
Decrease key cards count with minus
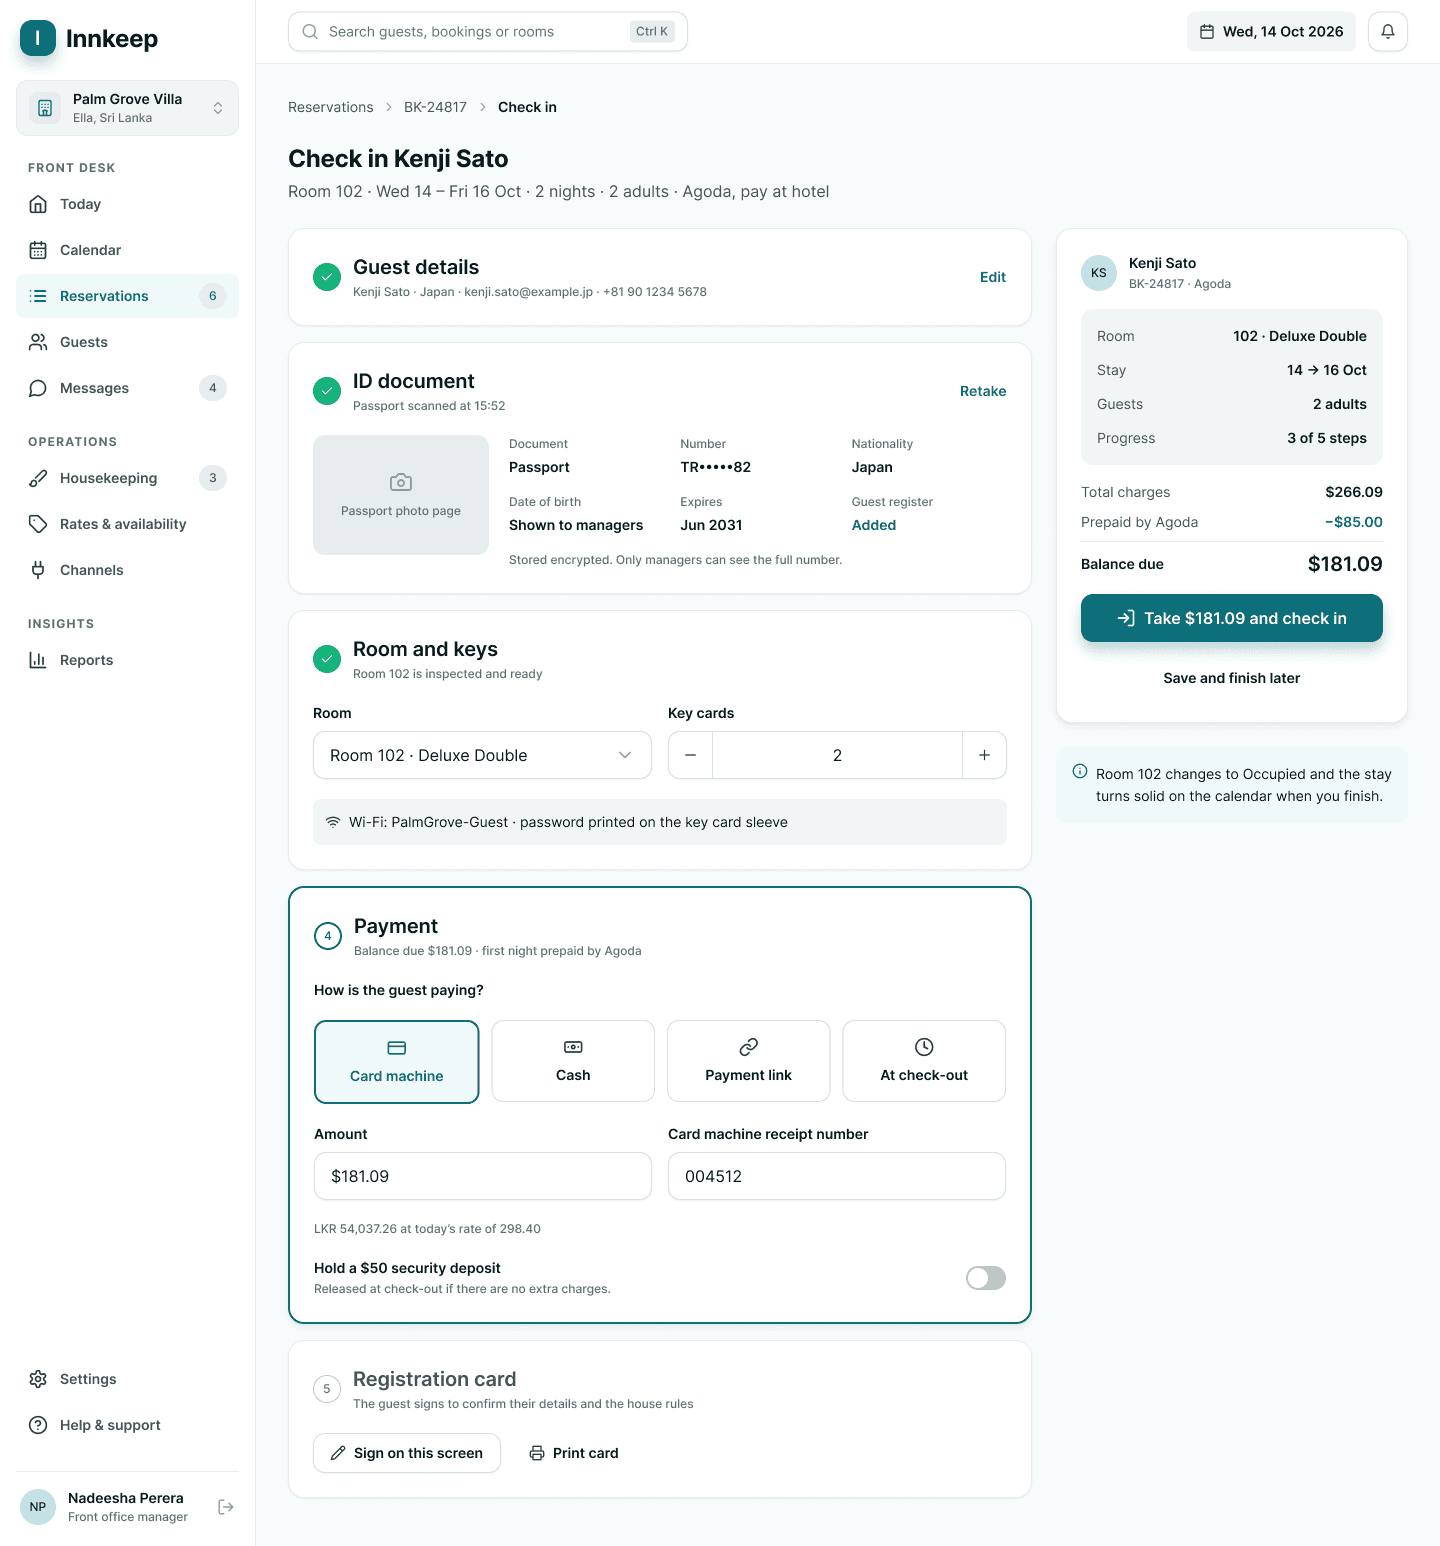point(690,755)
